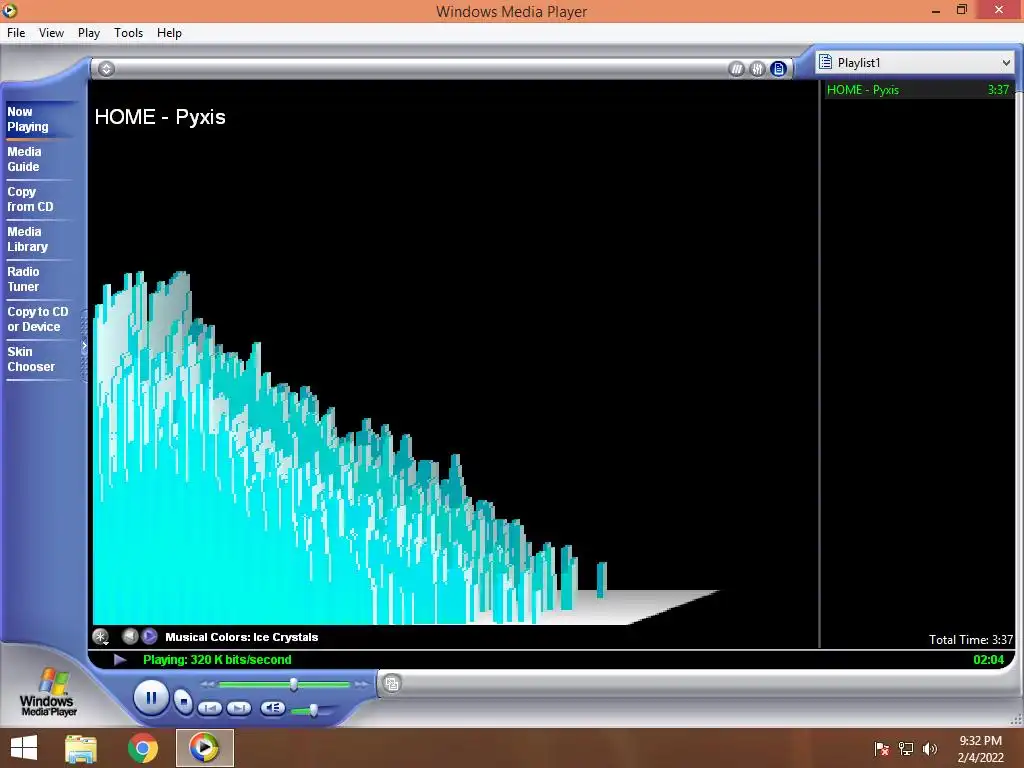Click the rewind arrows beside seek bar

207,684
